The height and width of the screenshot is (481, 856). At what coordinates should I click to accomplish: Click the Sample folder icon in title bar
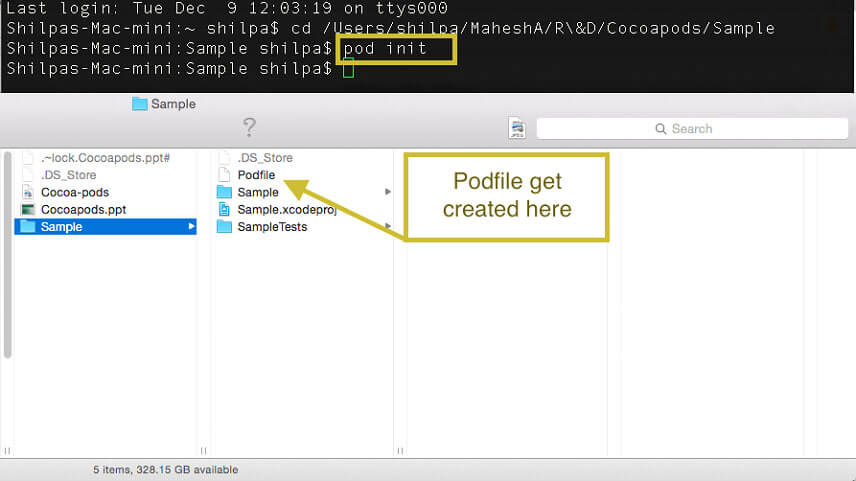[140, 104]
